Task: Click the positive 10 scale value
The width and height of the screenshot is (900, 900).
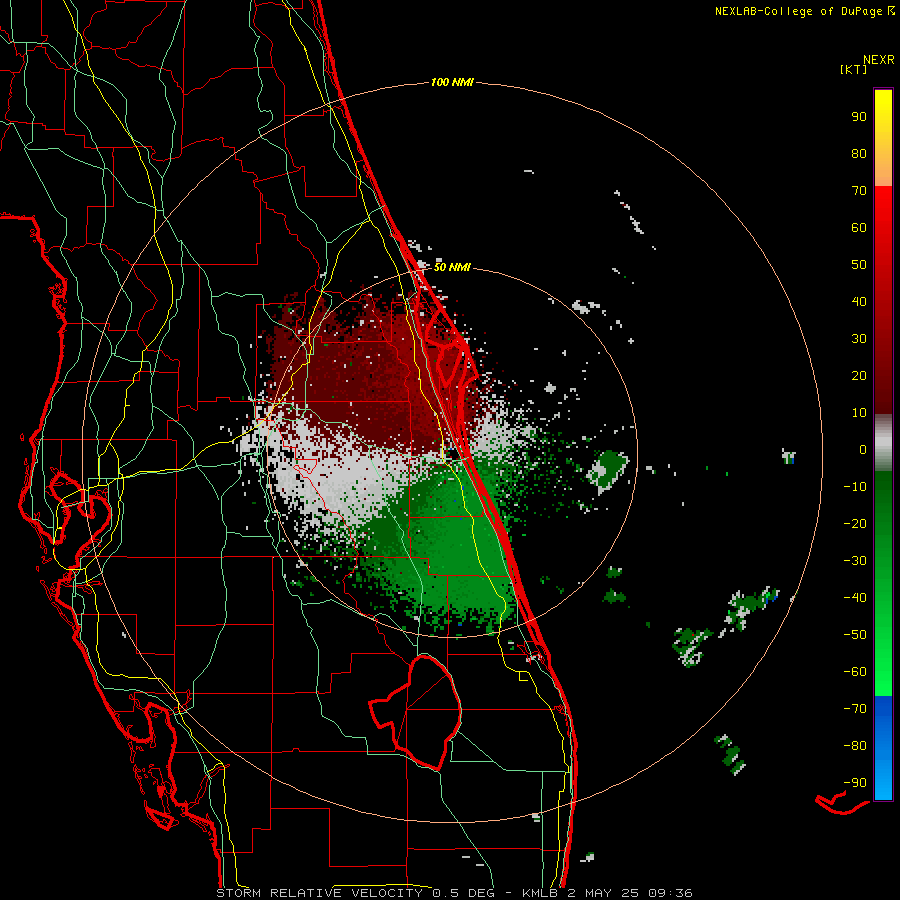Action: (859, 413)
